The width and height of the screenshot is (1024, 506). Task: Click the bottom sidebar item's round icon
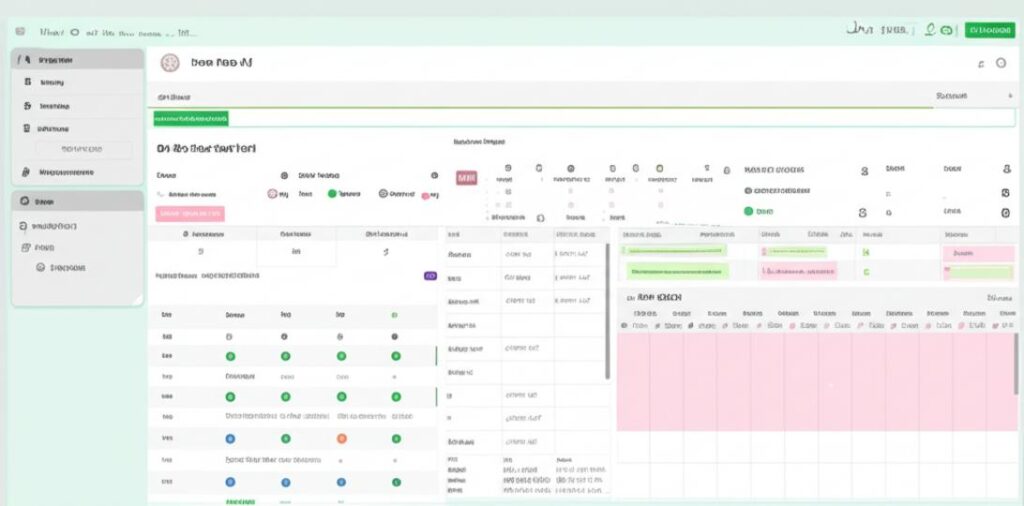[41, 268]
